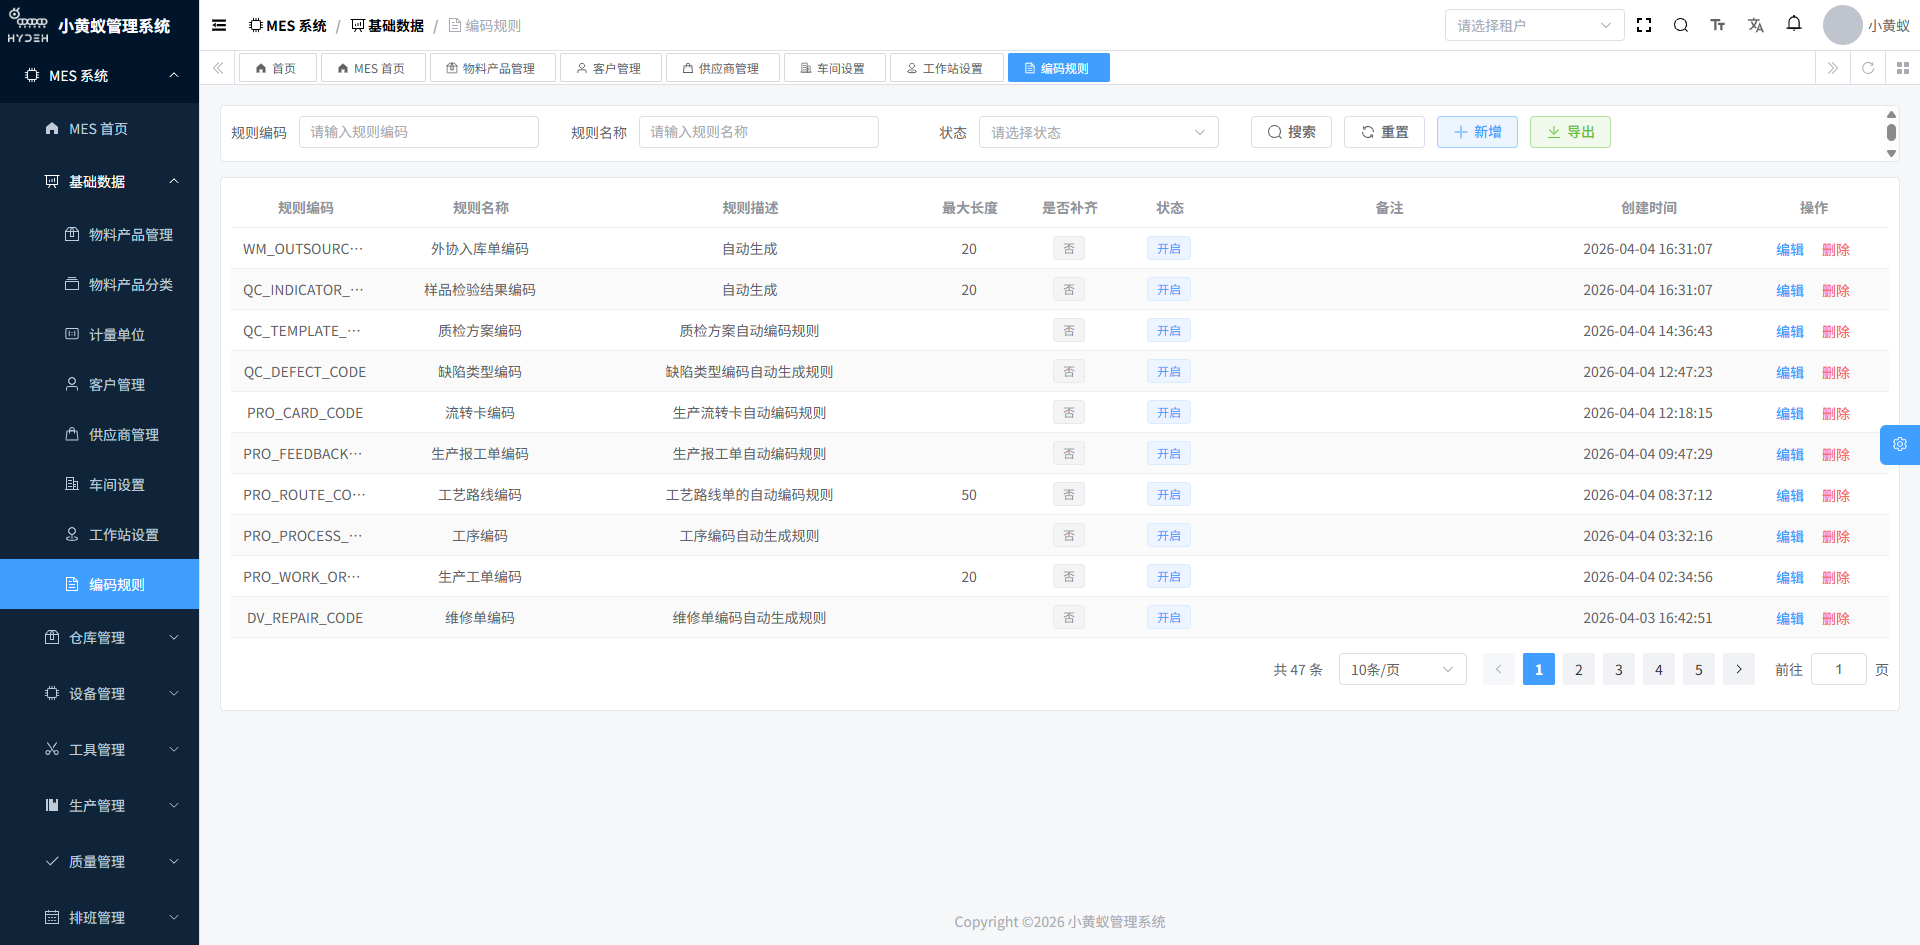Click the HYDEH logo icon
This screenshot has width=1920, height=945.
[28, 25]
